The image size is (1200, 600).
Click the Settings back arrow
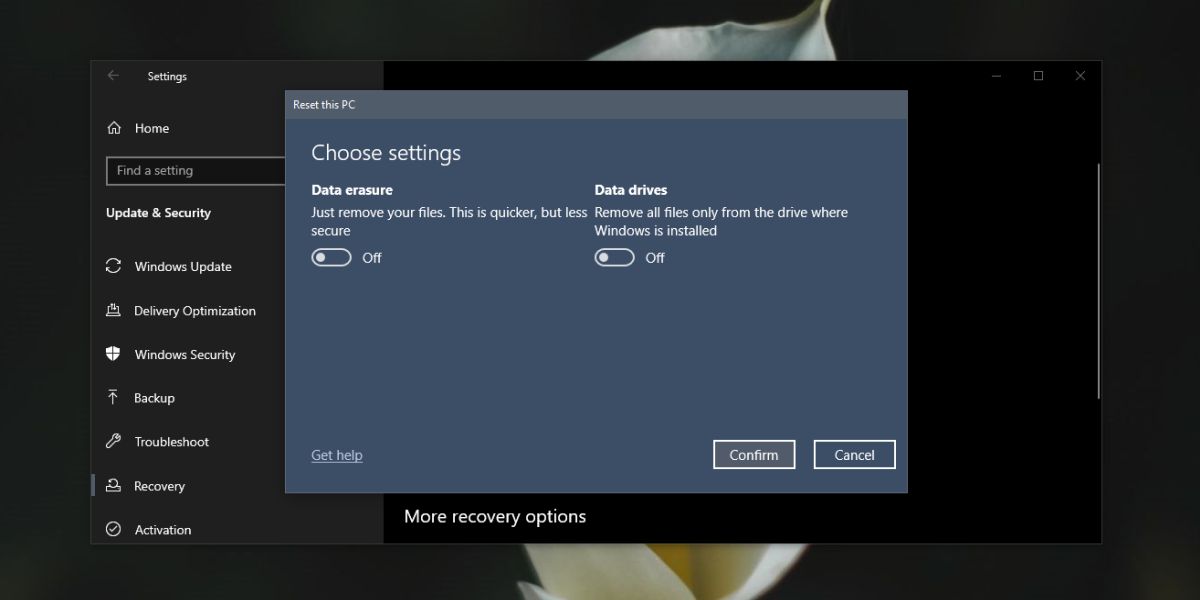point(113,76)
